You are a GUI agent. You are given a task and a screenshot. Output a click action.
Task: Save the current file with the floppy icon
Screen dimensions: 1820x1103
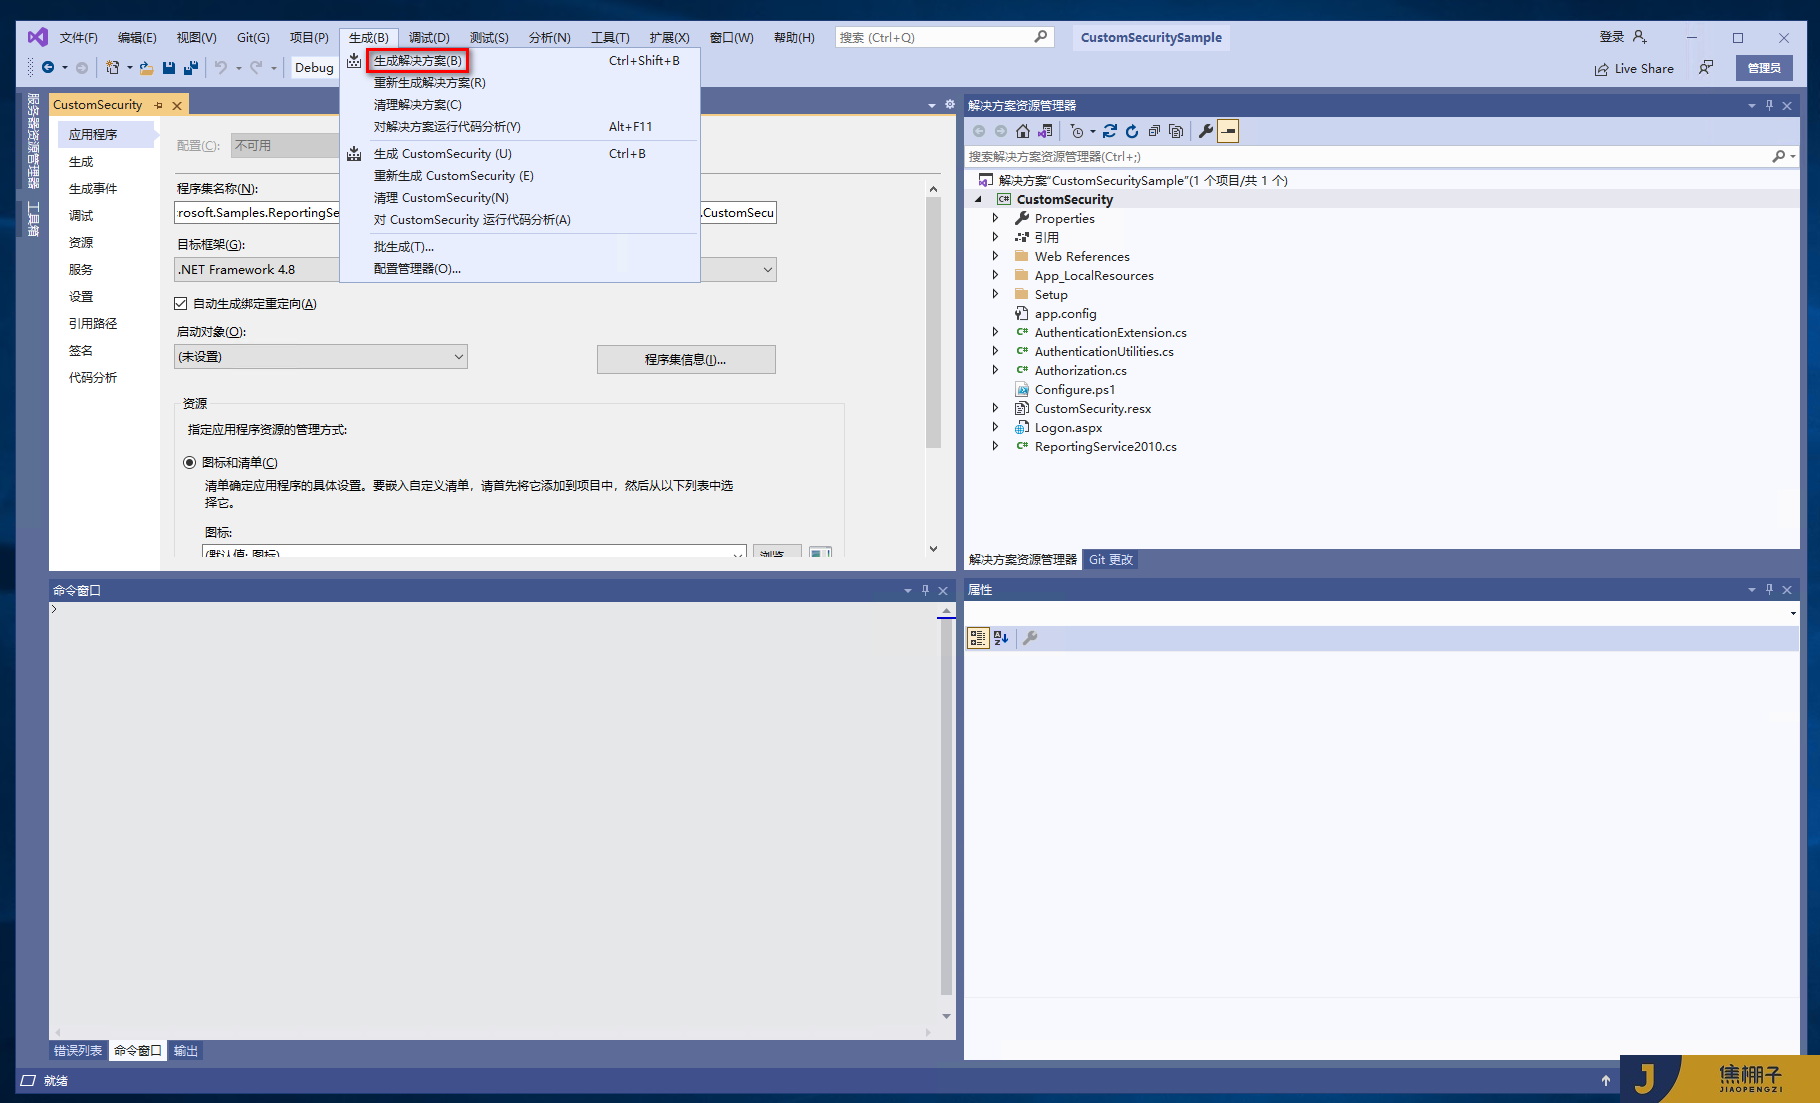[x=169, y=68]
